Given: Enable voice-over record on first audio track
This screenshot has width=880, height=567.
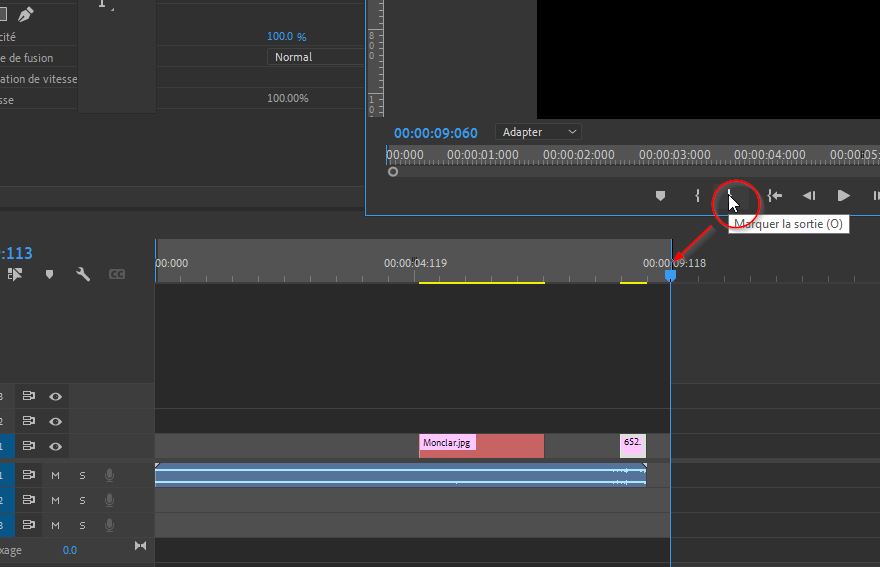Looking at the screenshot, I should tap(109, 475).
